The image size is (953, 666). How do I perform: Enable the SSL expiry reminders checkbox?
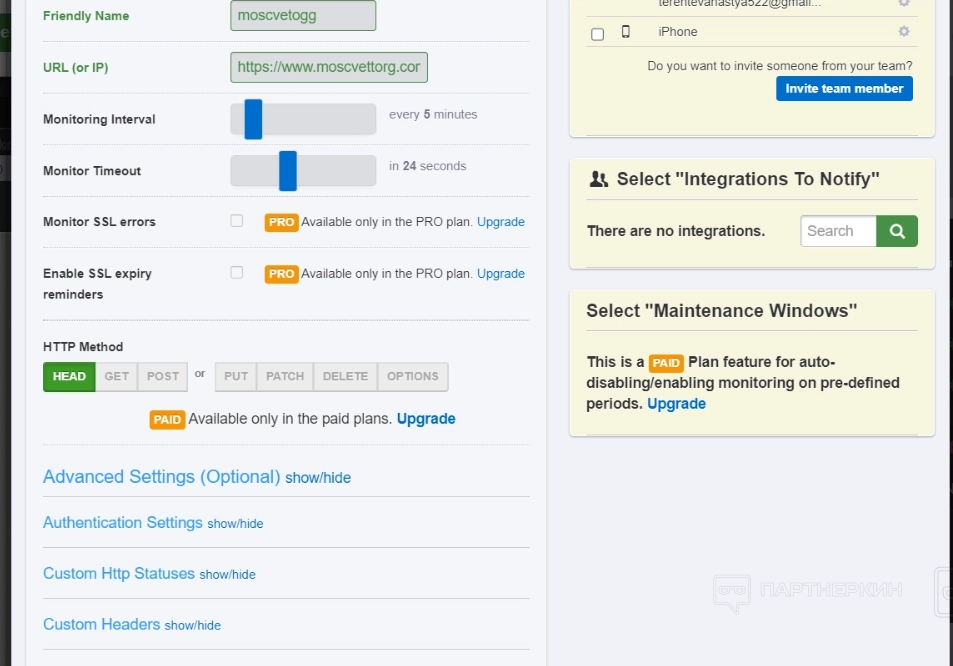coord(237,272)
